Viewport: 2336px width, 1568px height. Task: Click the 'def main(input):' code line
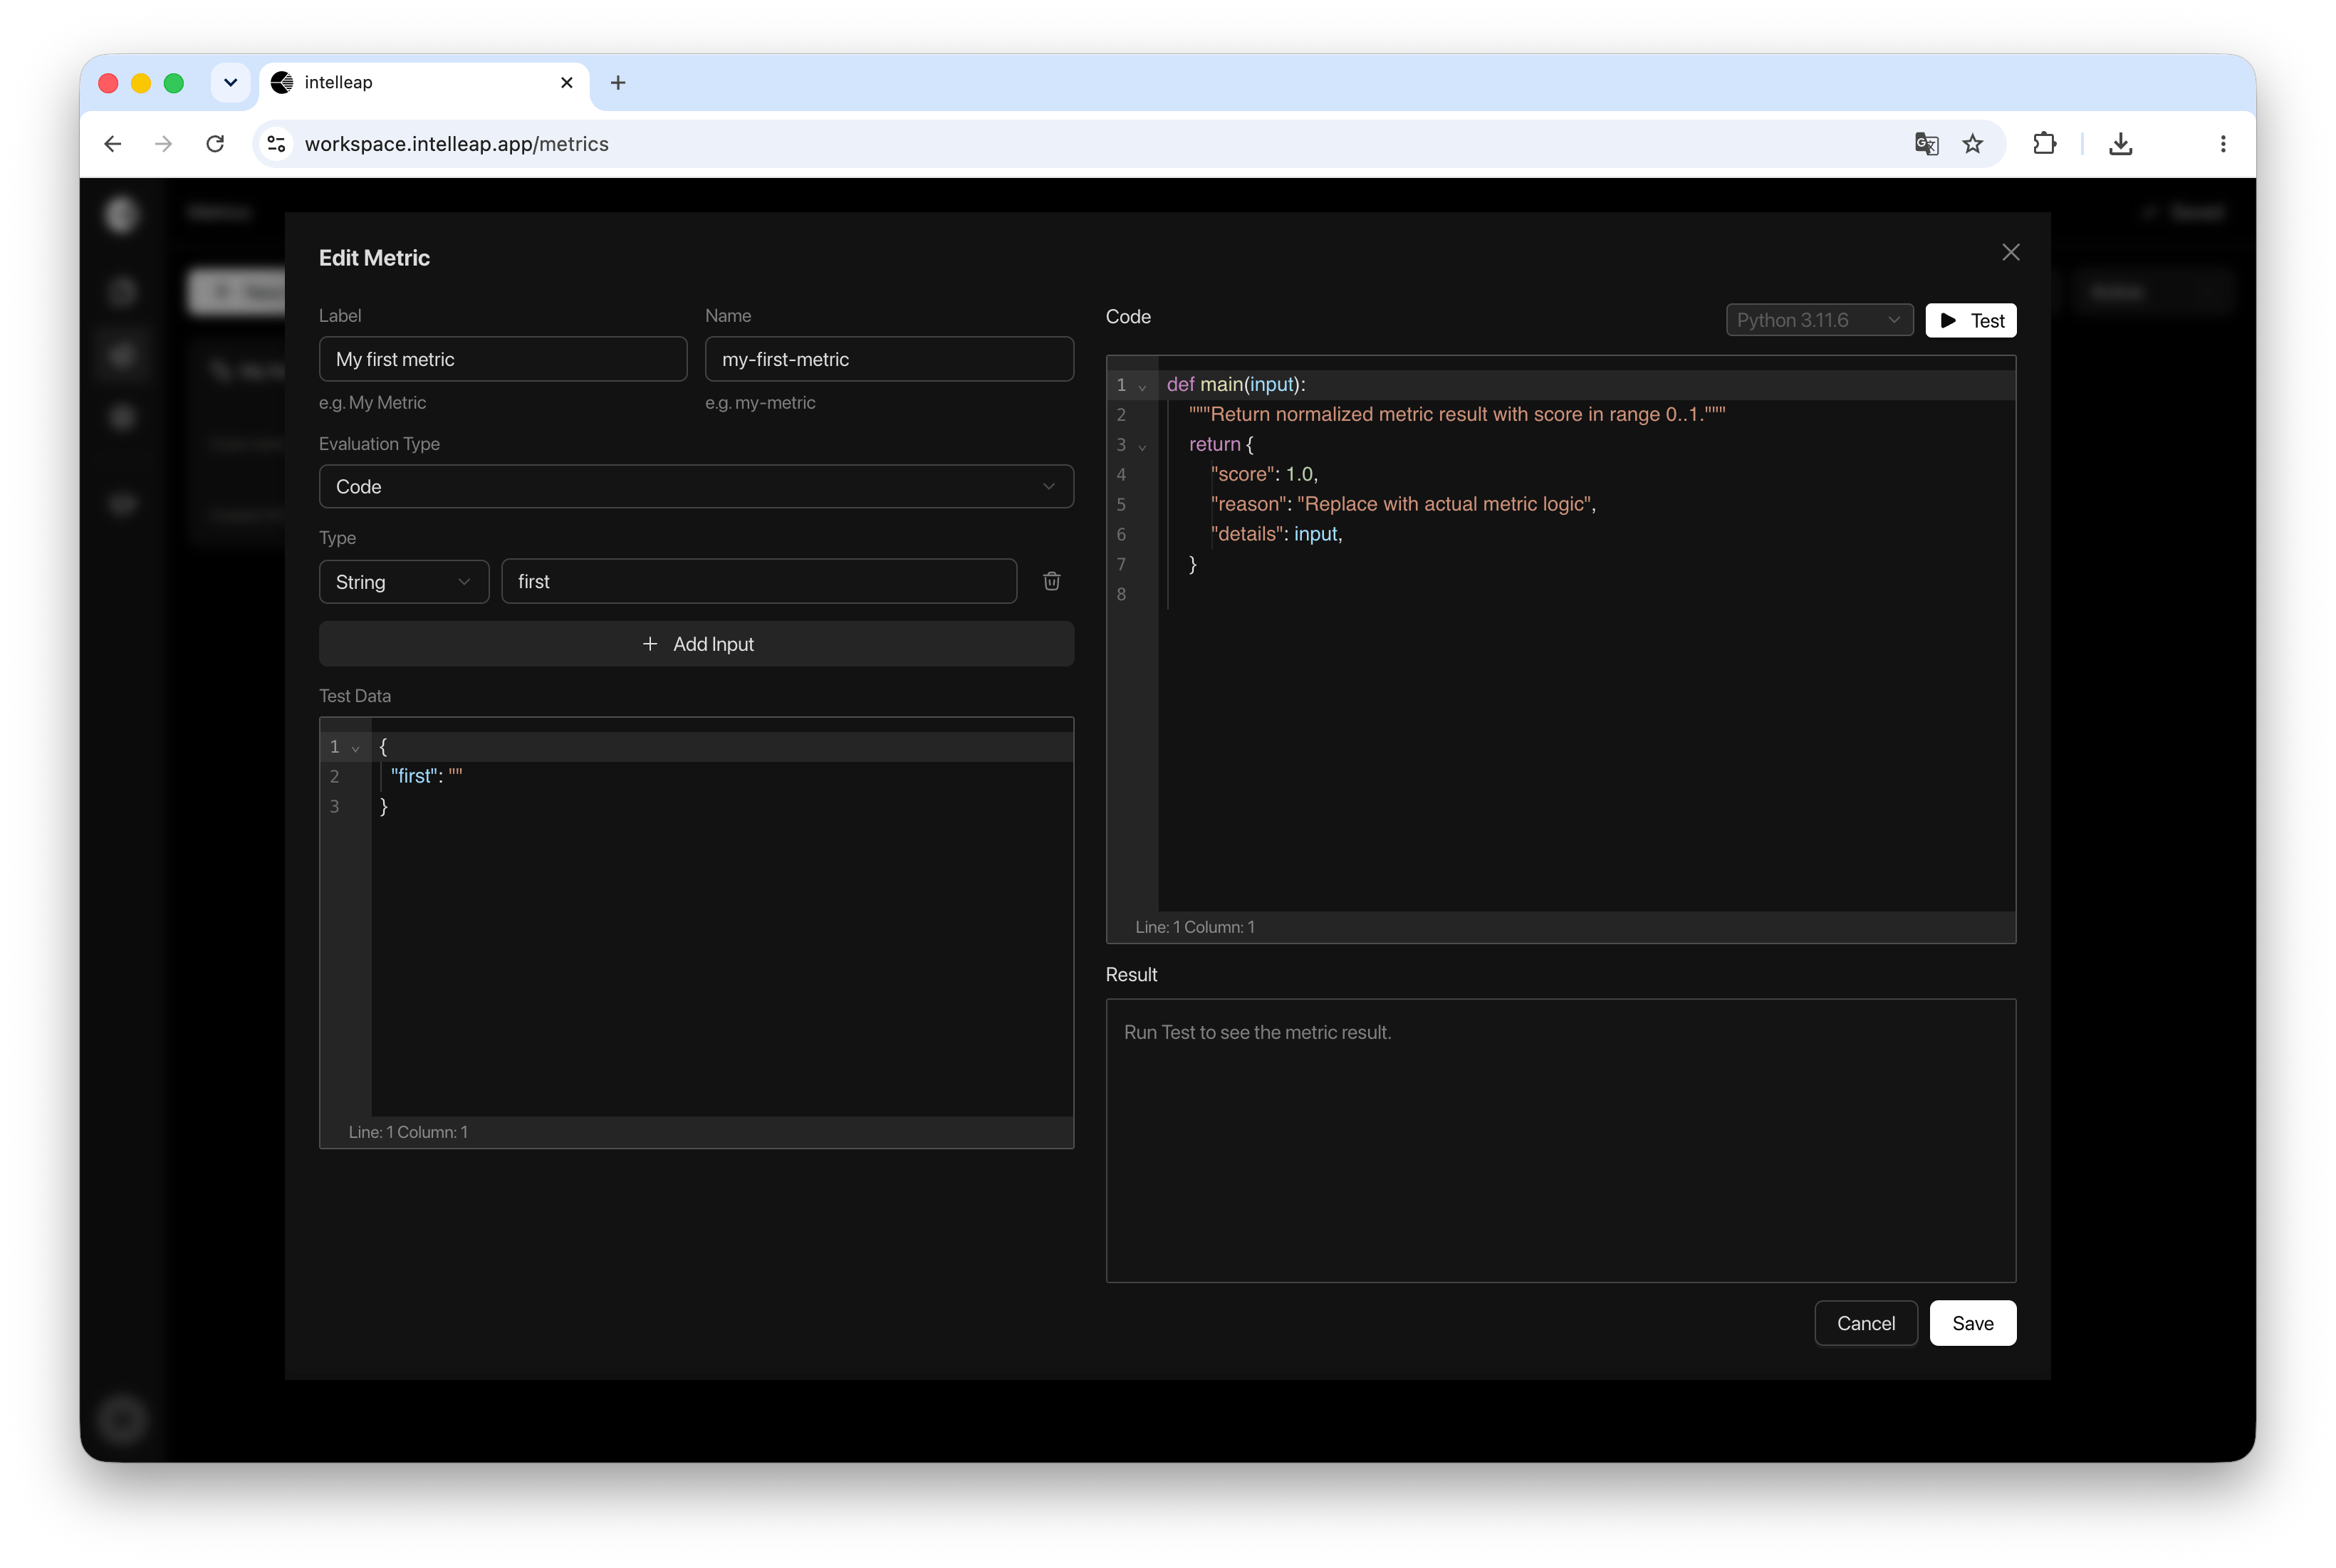pos(1236,384)
